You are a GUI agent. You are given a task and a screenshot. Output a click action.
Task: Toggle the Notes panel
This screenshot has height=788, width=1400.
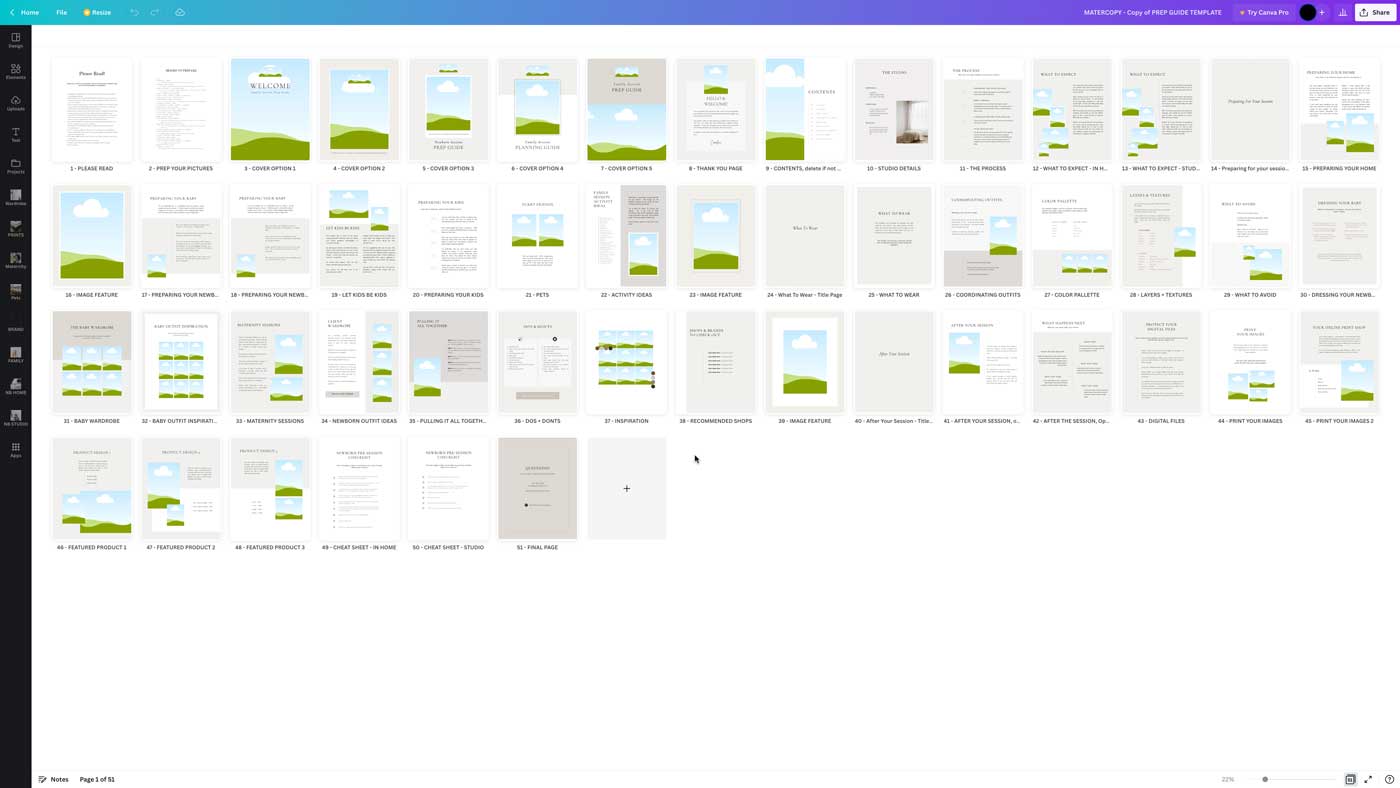coord(54,779)
